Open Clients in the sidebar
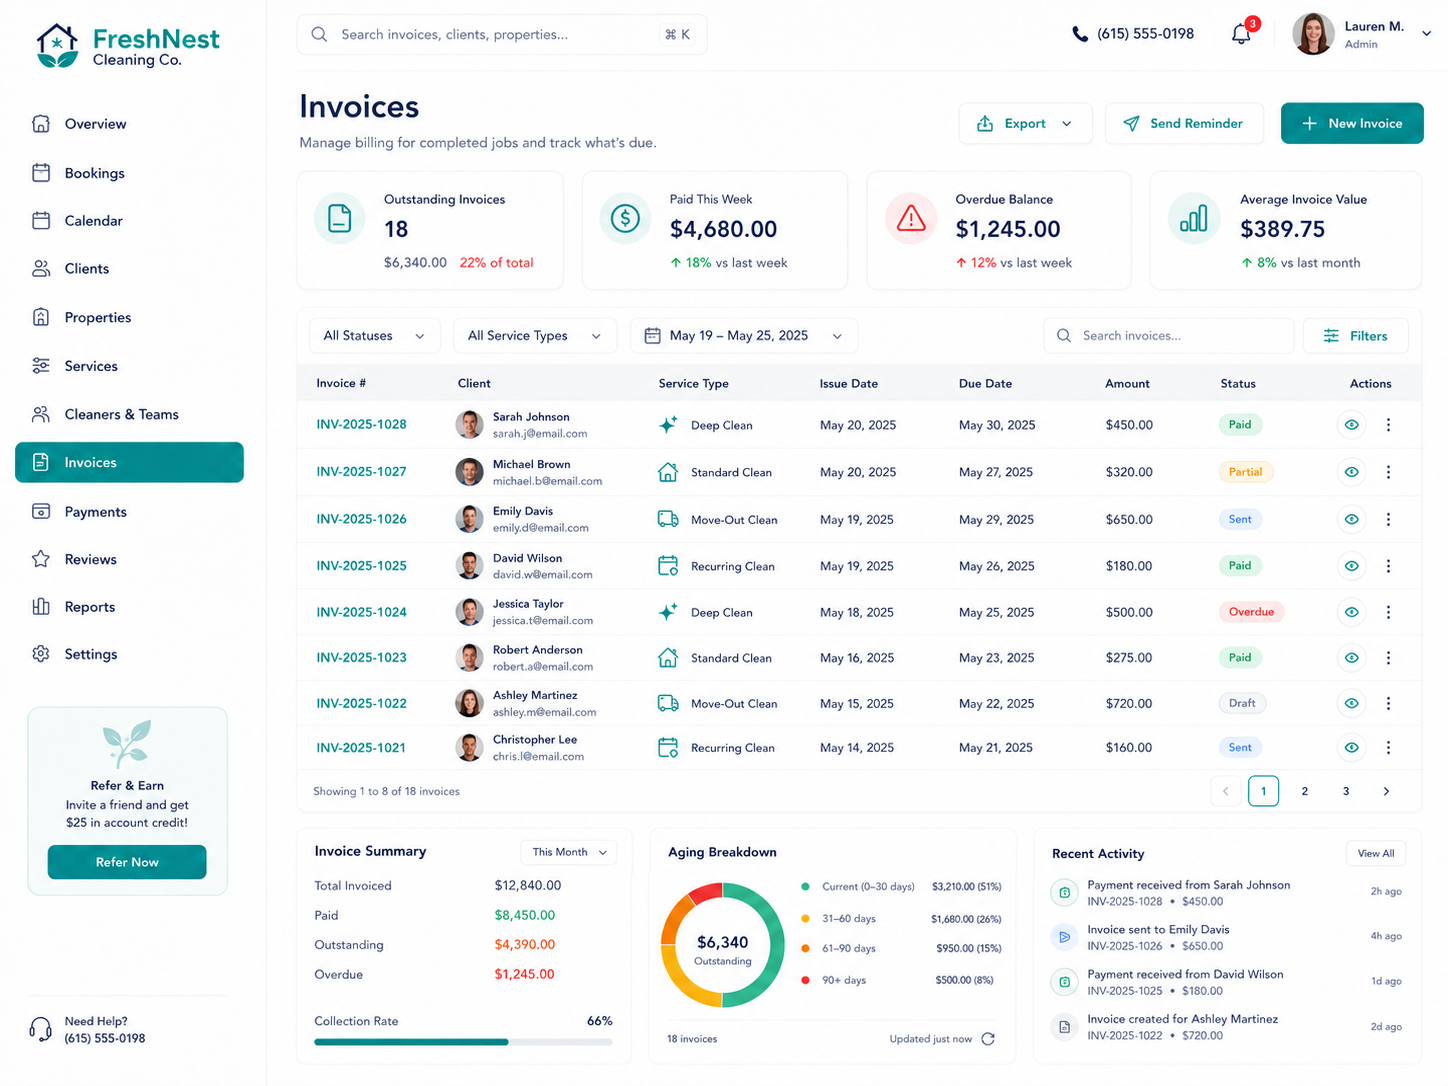The height and width of the screenshot is (1086, 1448). pyautogui.click(x=129, y=269)
